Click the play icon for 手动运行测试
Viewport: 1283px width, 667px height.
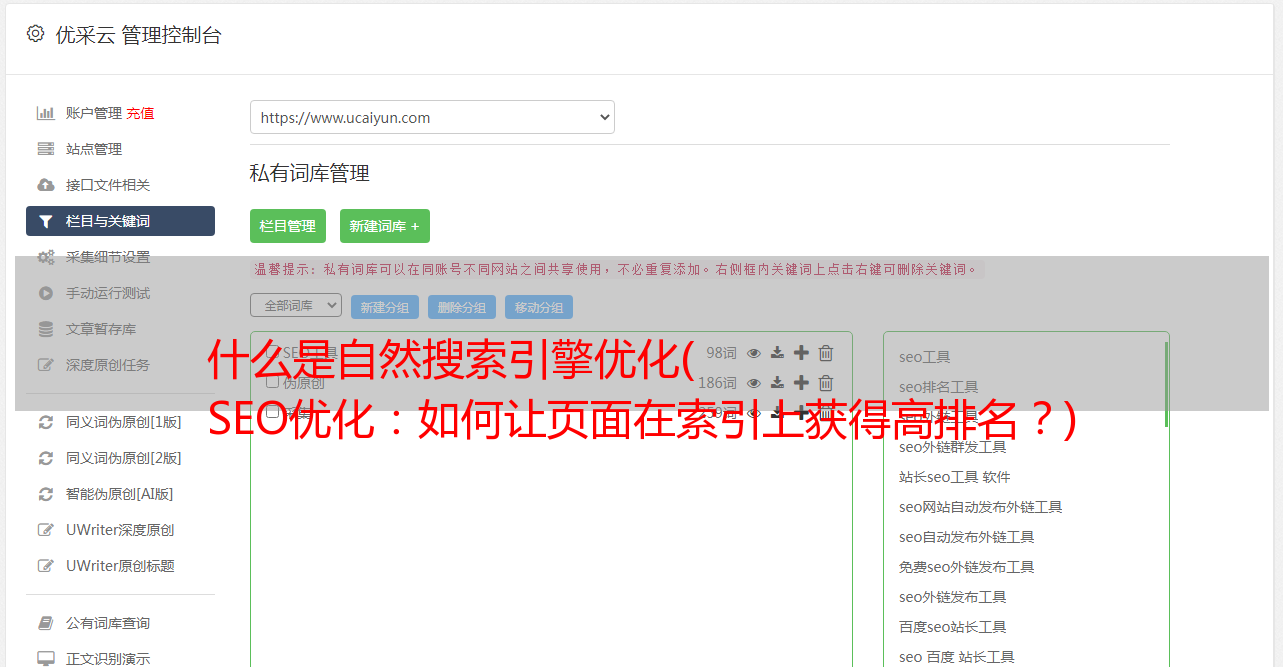coord(46,293)
